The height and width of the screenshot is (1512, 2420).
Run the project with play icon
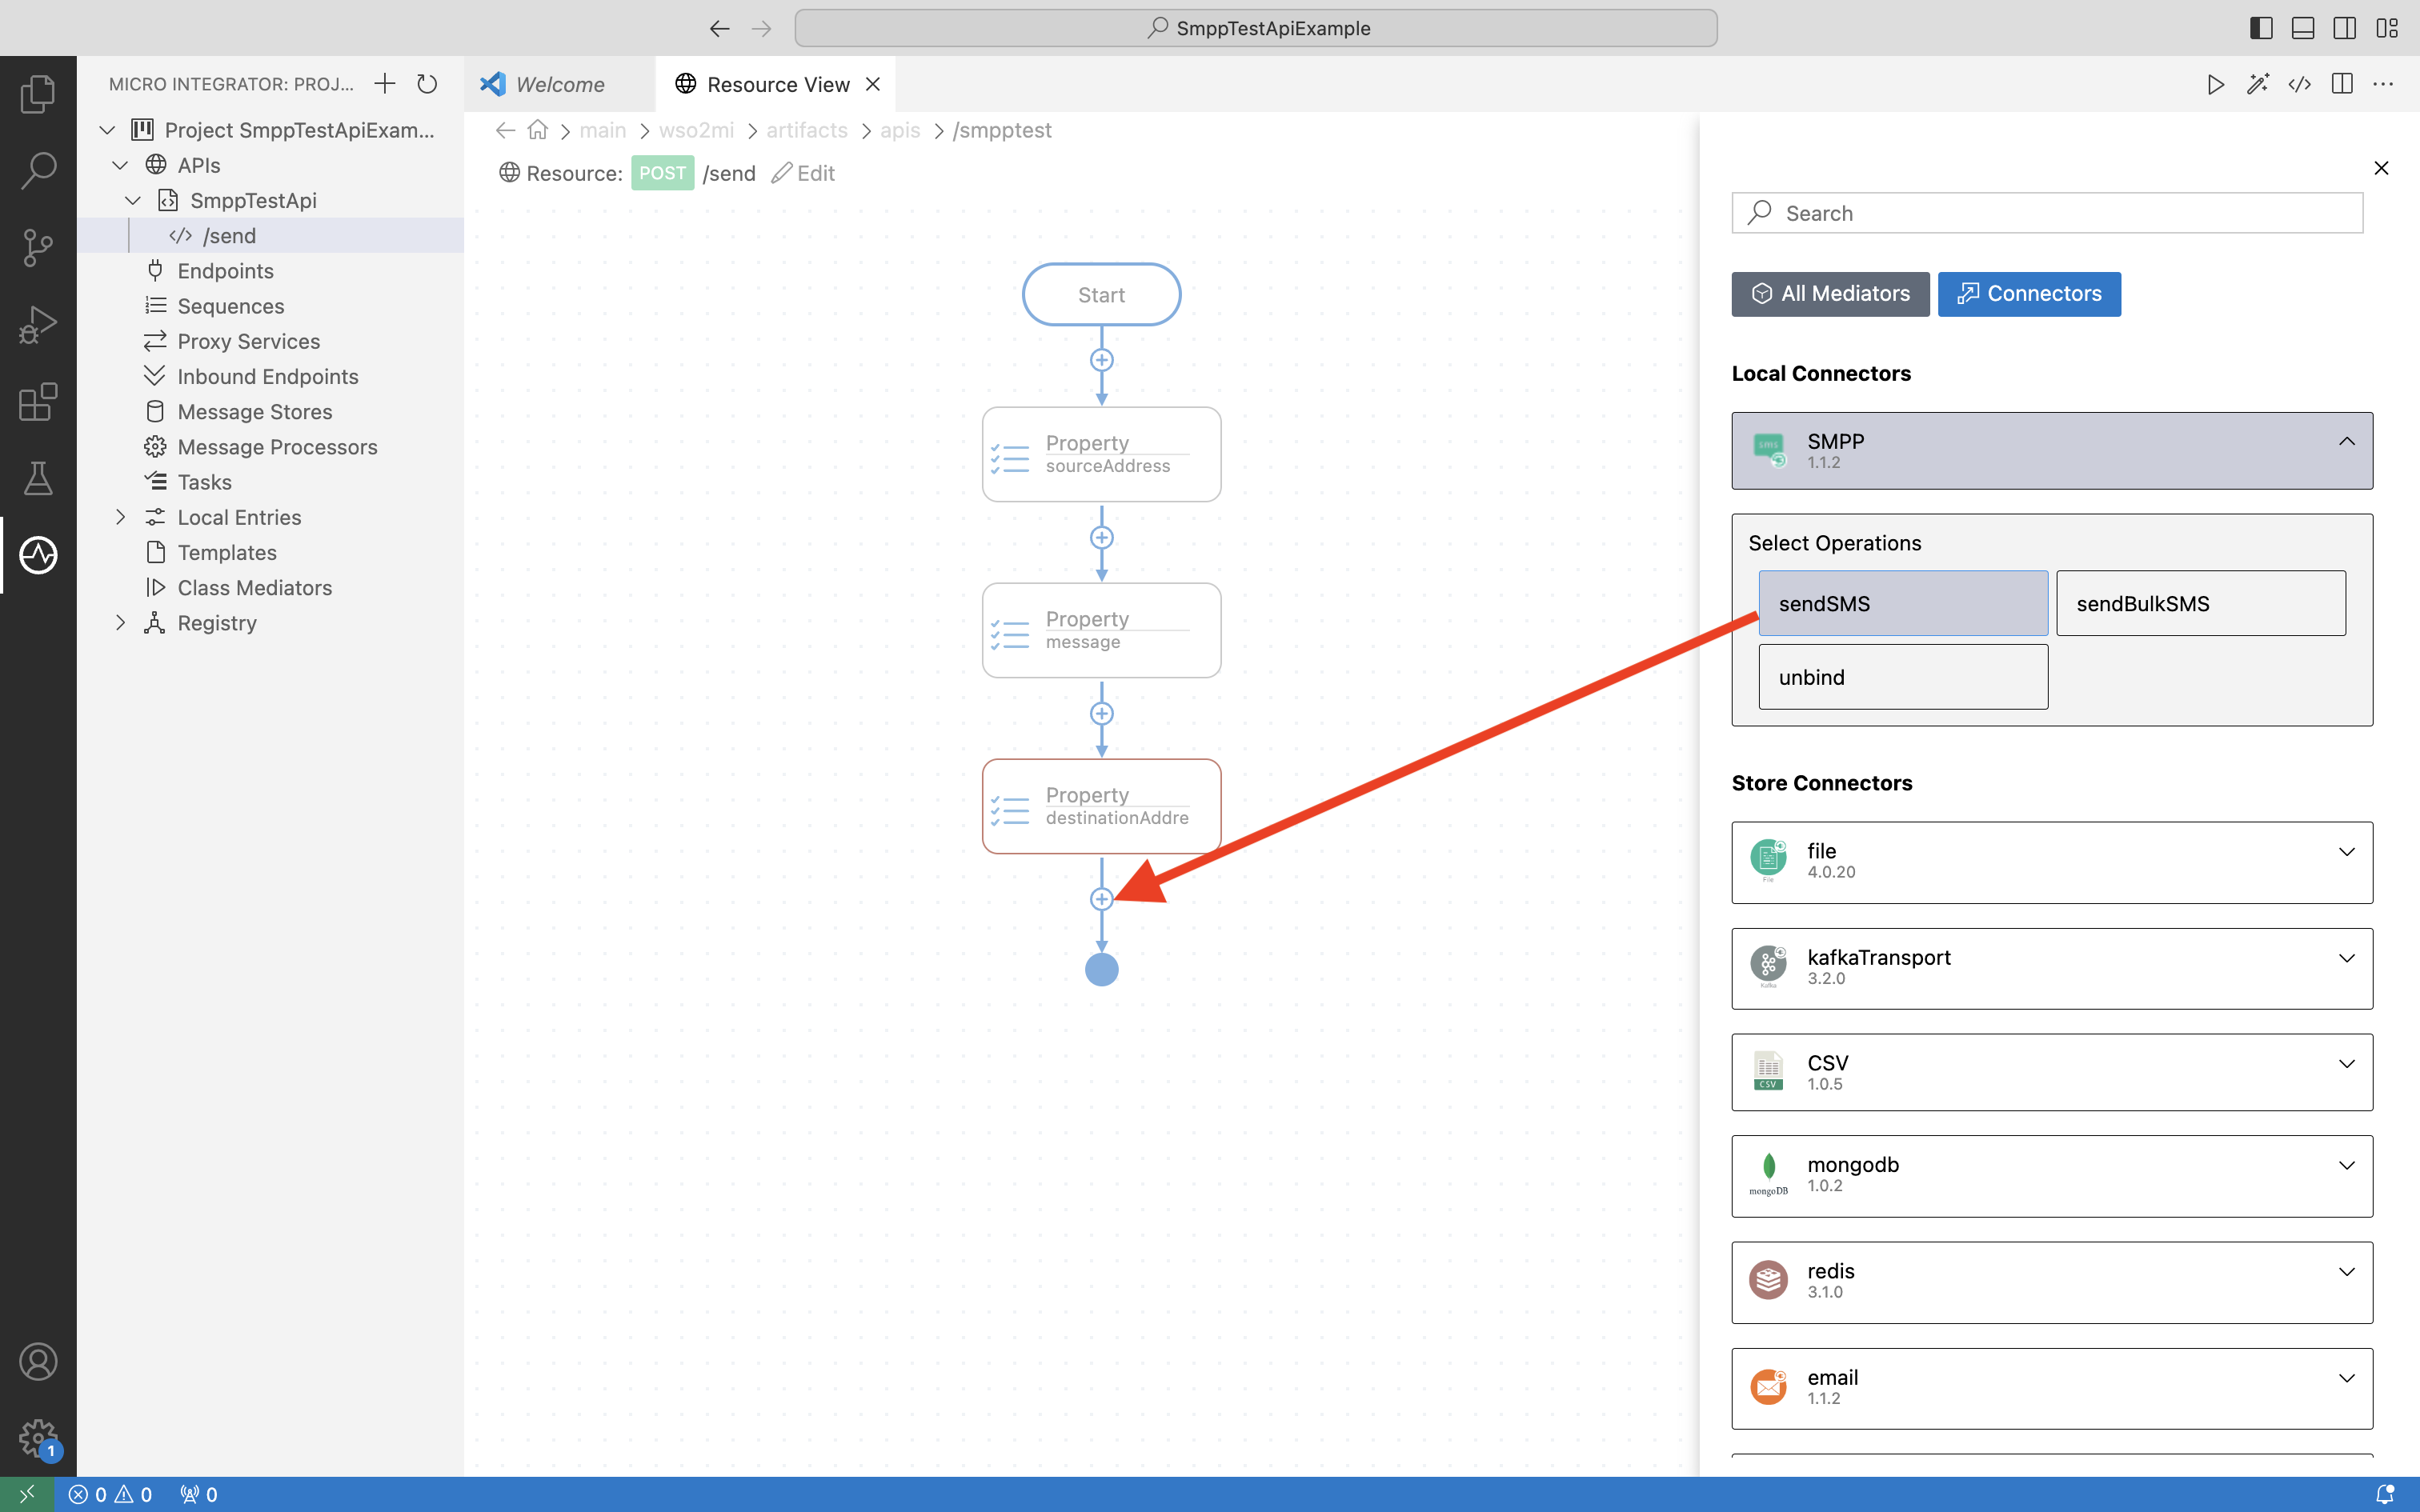coord(2216,84)
